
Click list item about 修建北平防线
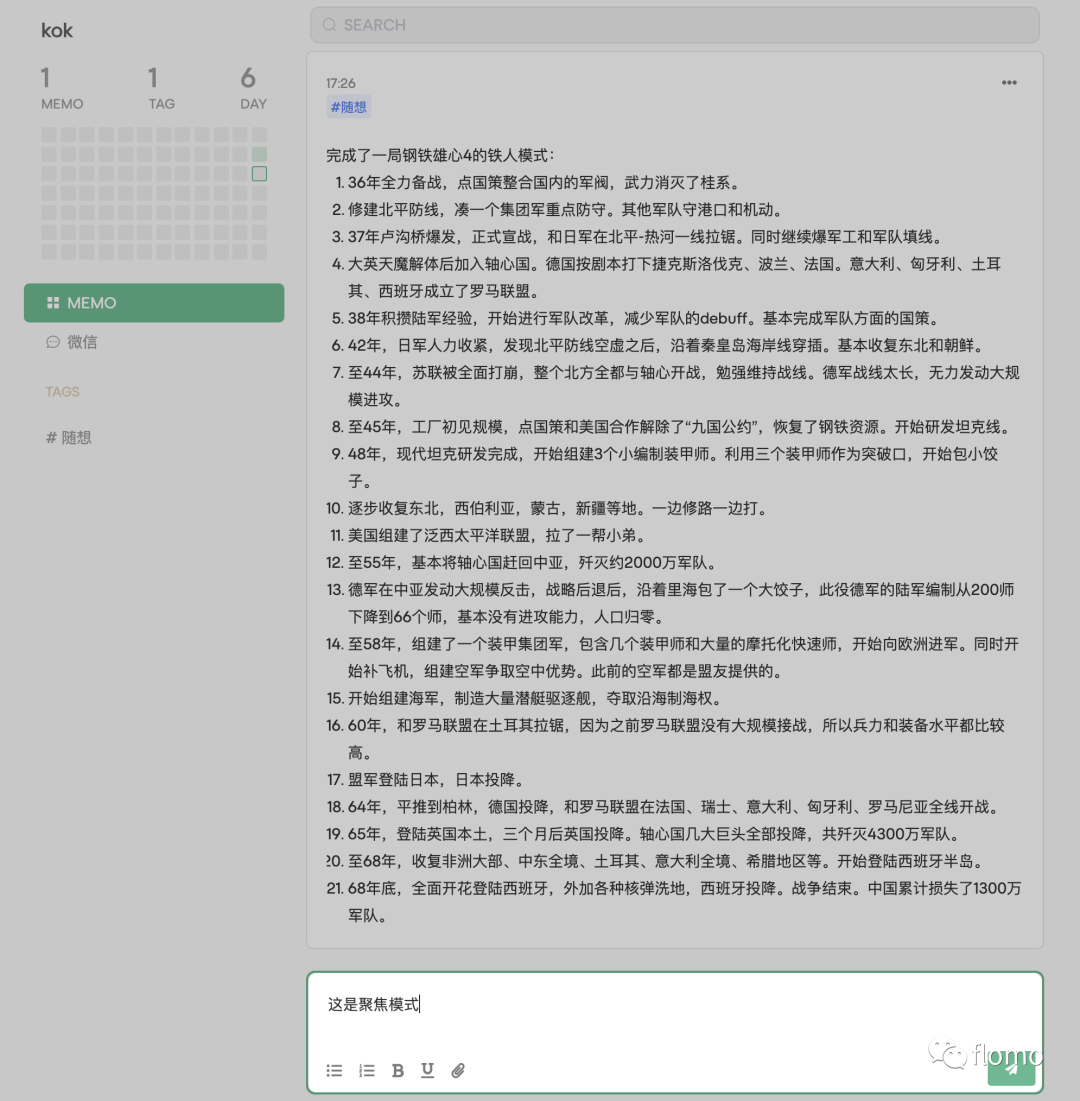(x=559, y=209)
